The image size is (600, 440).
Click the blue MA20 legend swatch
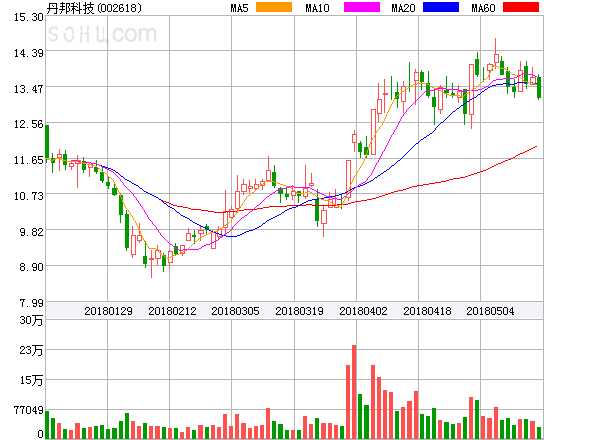coord(441,7)
